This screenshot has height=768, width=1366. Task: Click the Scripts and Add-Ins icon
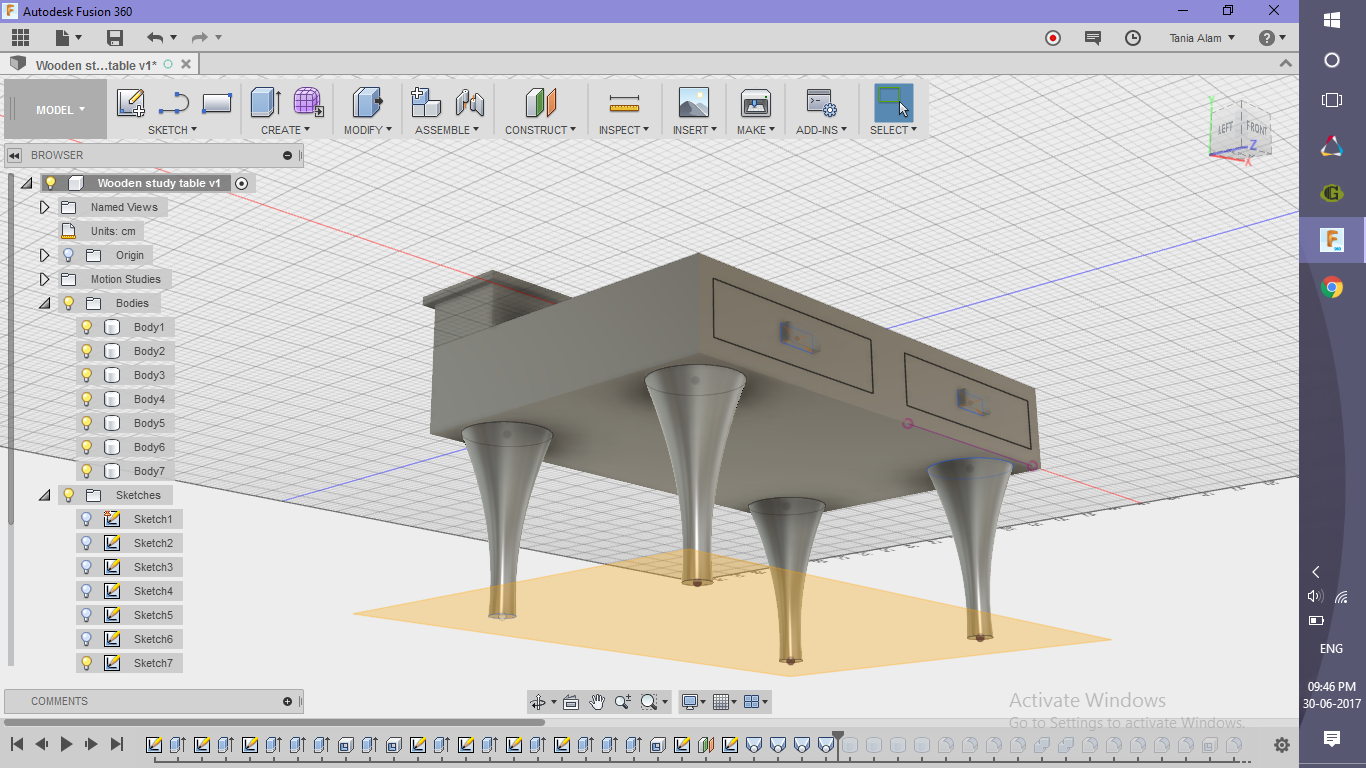(x=821, y=103)
